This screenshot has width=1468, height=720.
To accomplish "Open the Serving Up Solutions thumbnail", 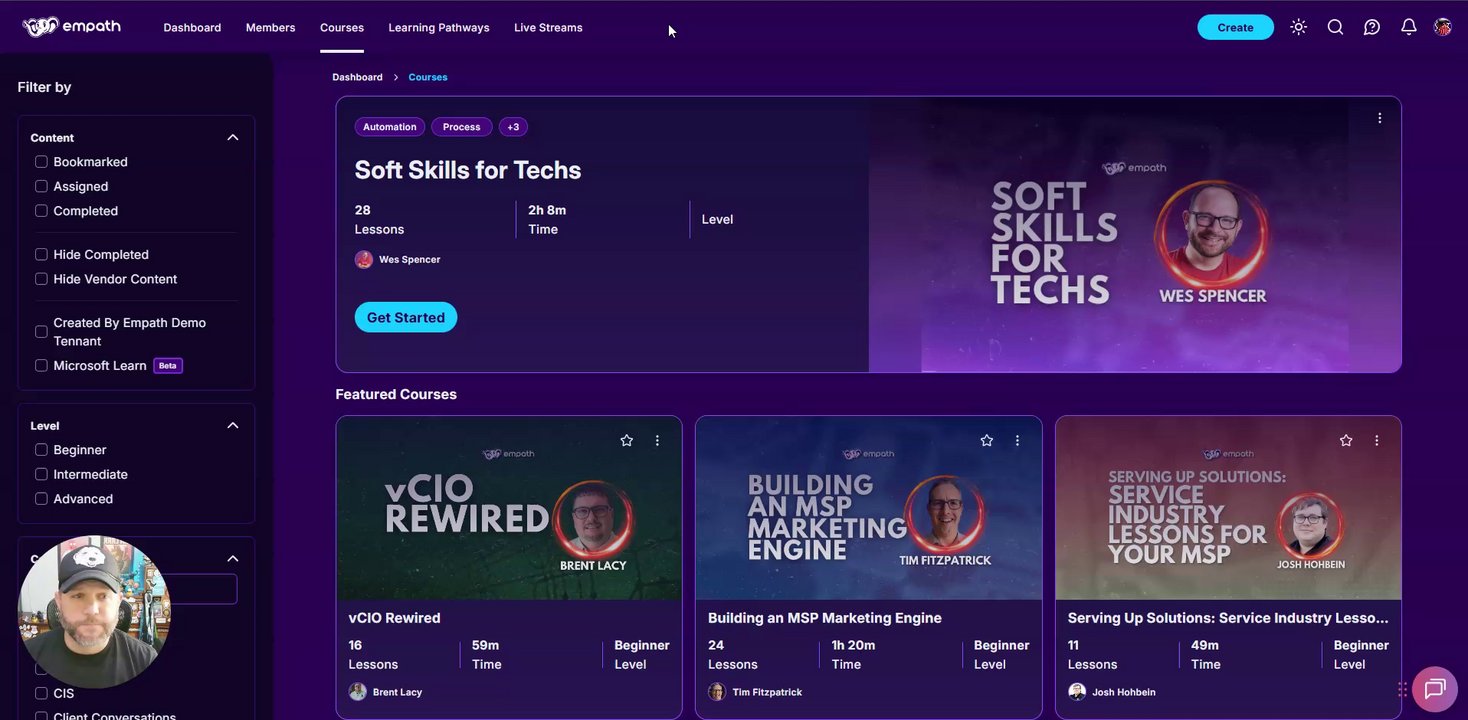I will tap(1228, 508).
